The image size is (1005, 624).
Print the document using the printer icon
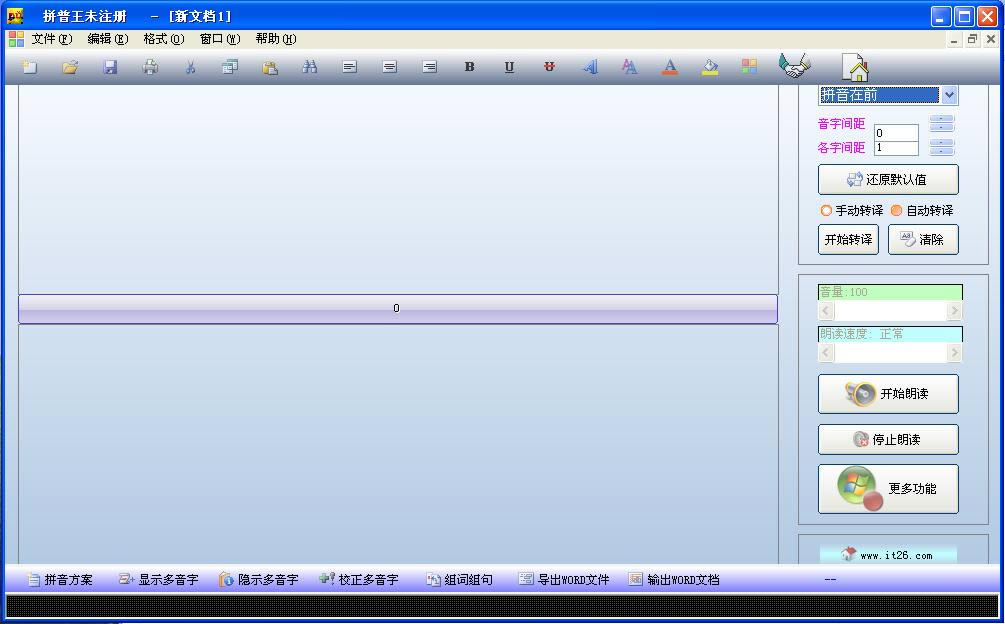[150, 67]
